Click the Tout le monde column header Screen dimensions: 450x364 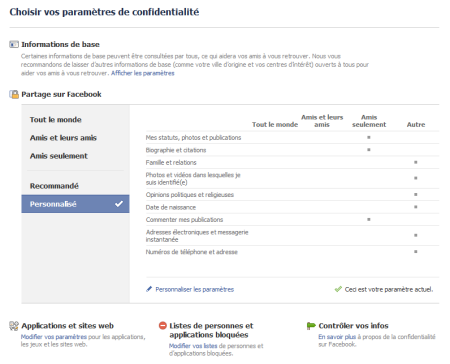[275, 124]
